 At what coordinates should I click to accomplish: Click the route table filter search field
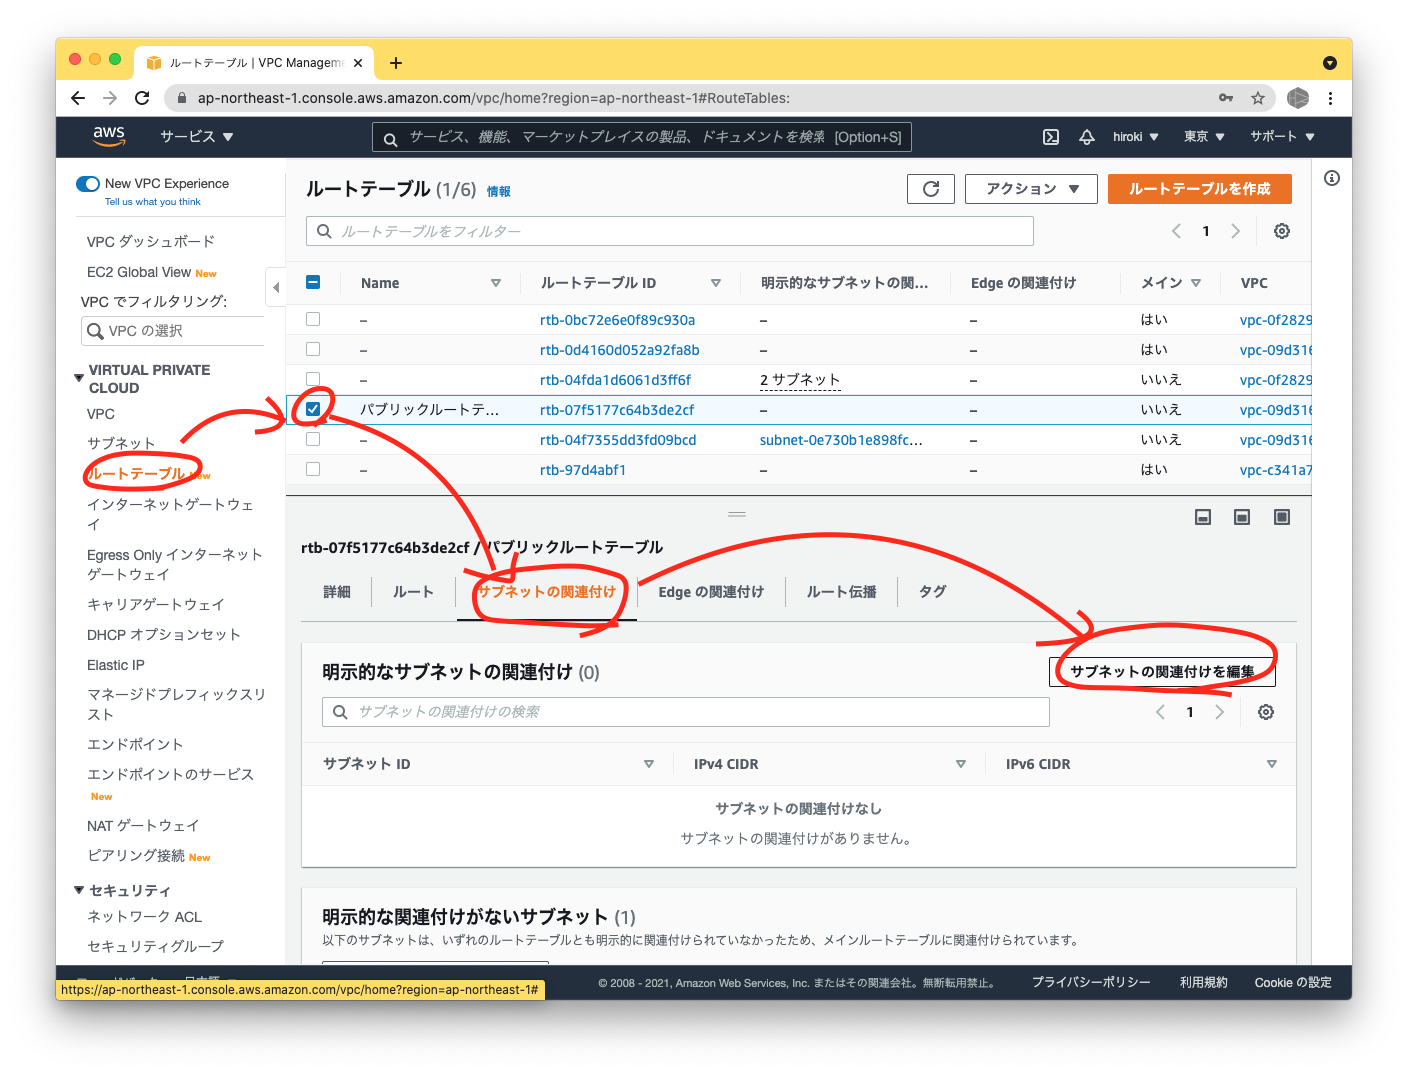tap(669, 230)
